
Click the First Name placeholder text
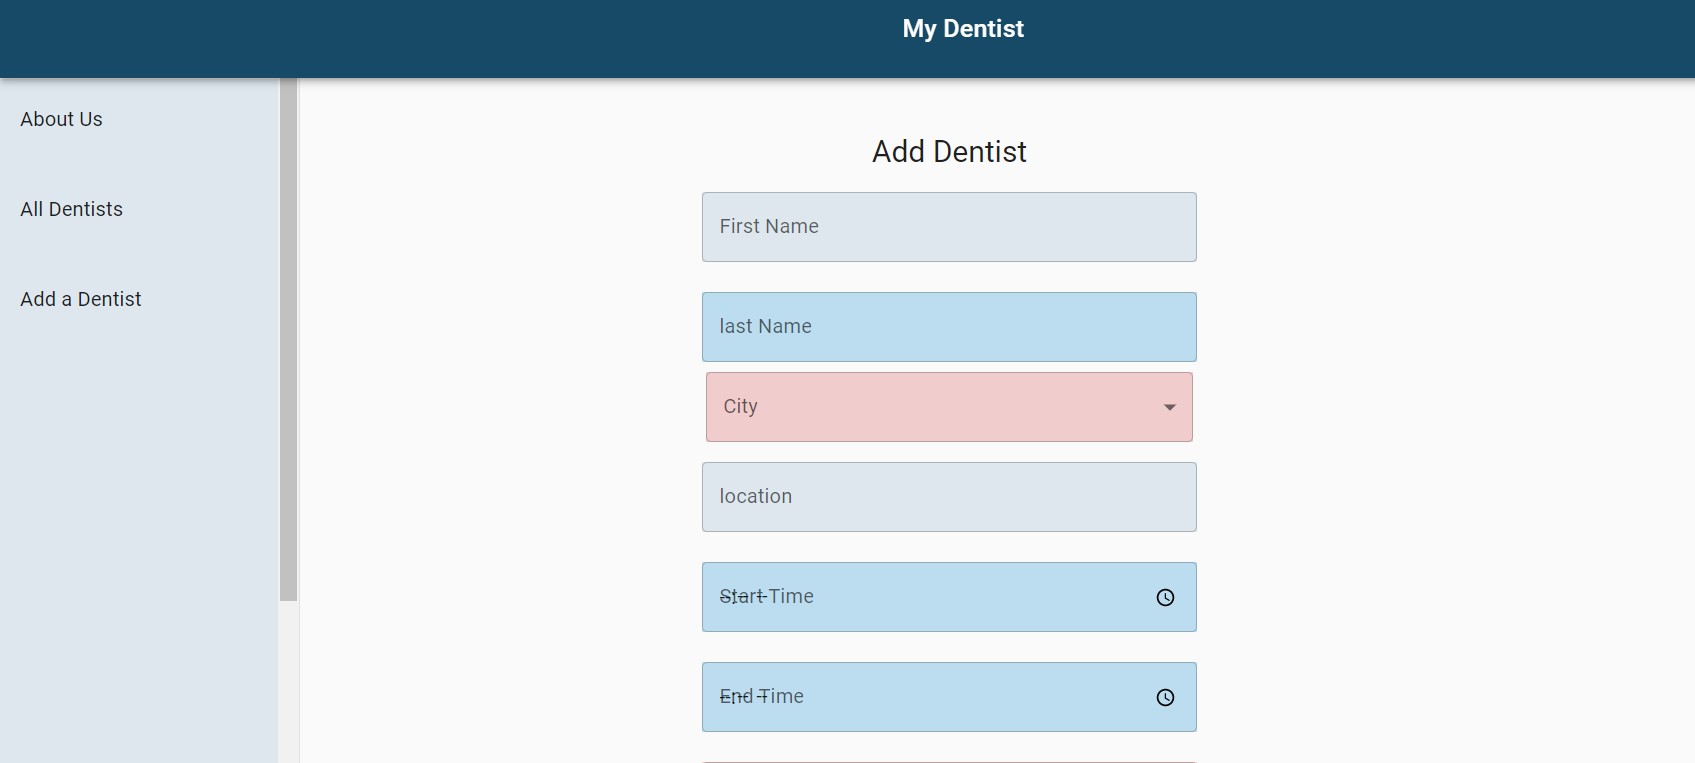[x=769, y=226]
